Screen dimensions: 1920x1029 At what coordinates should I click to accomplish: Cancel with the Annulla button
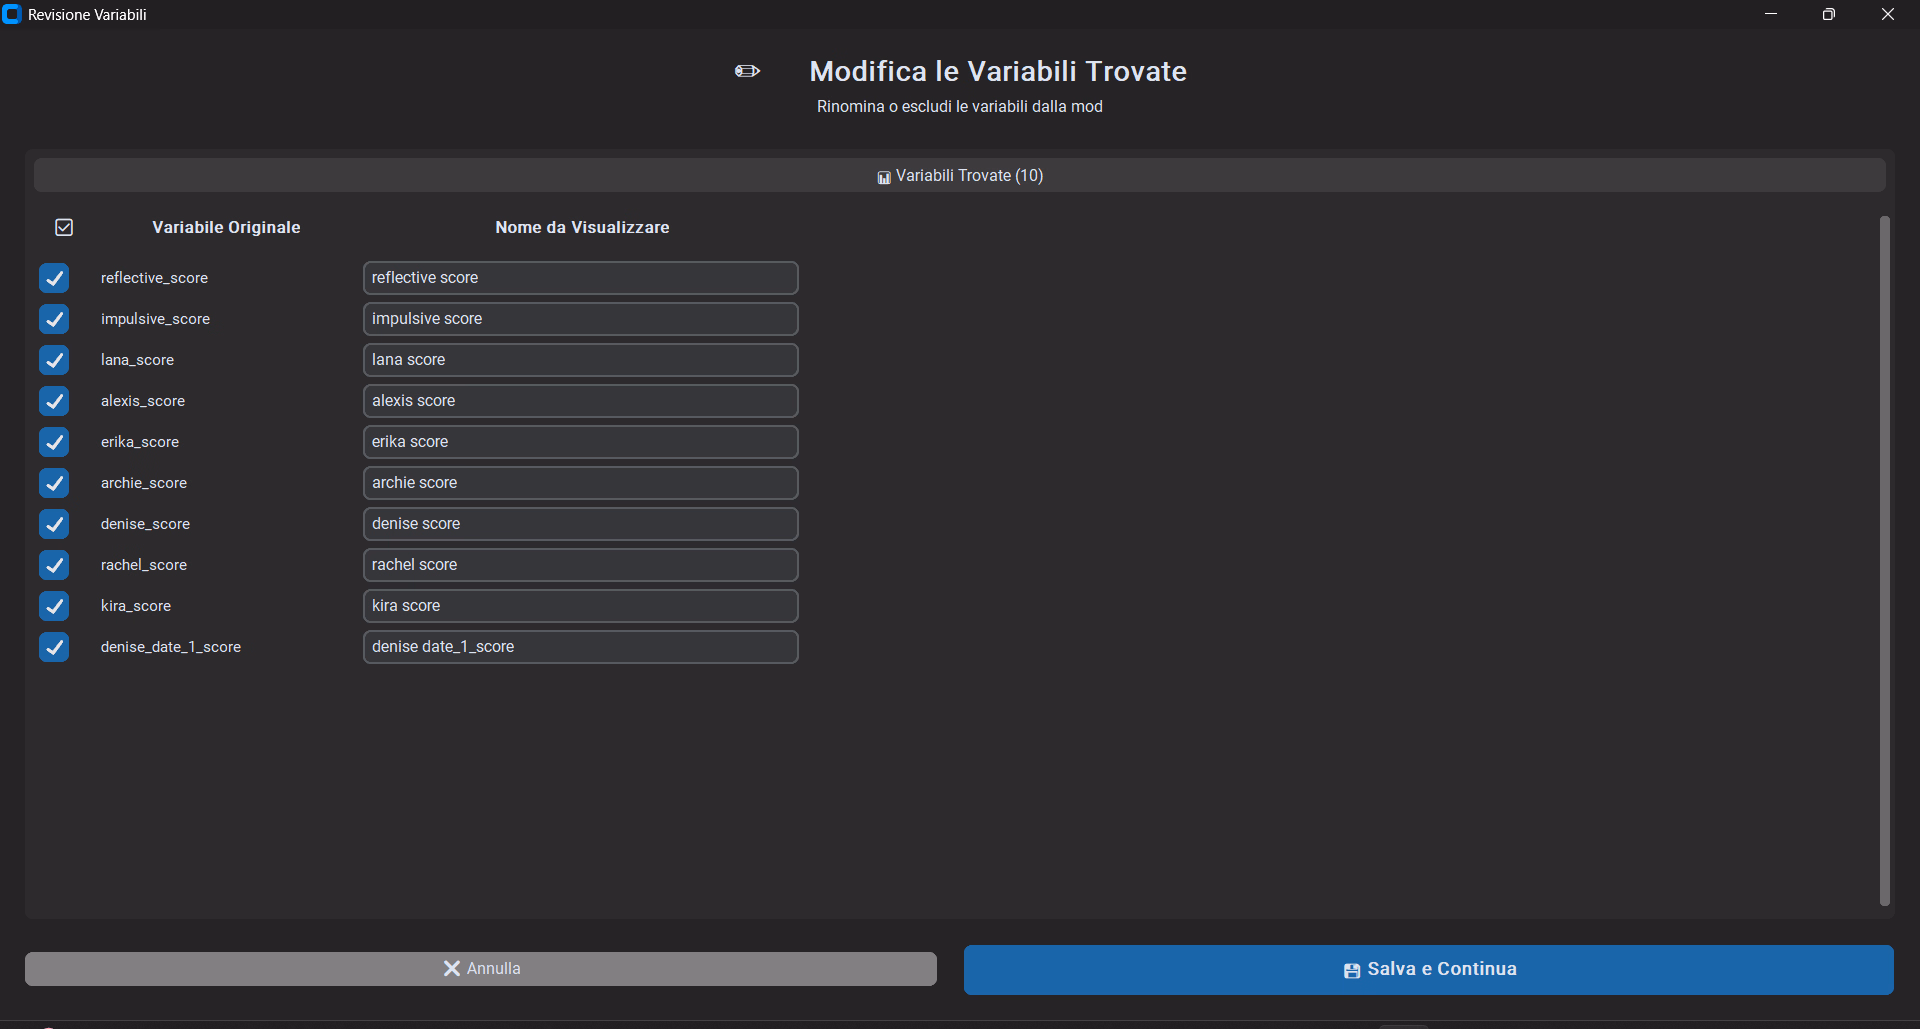480,968
